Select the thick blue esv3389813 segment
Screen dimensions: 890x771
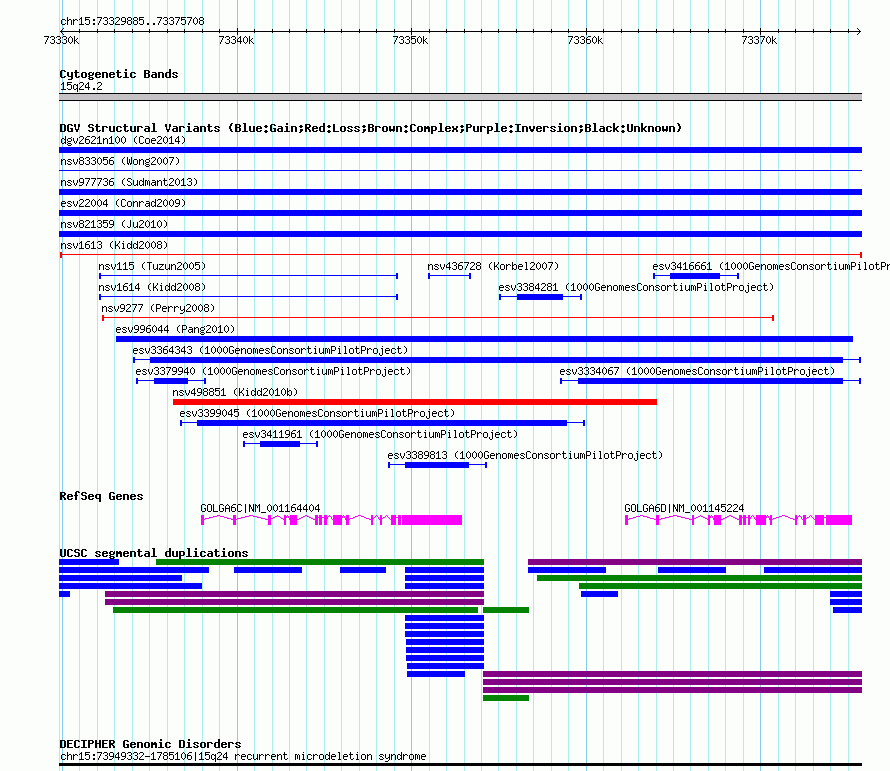pos(437,465)
